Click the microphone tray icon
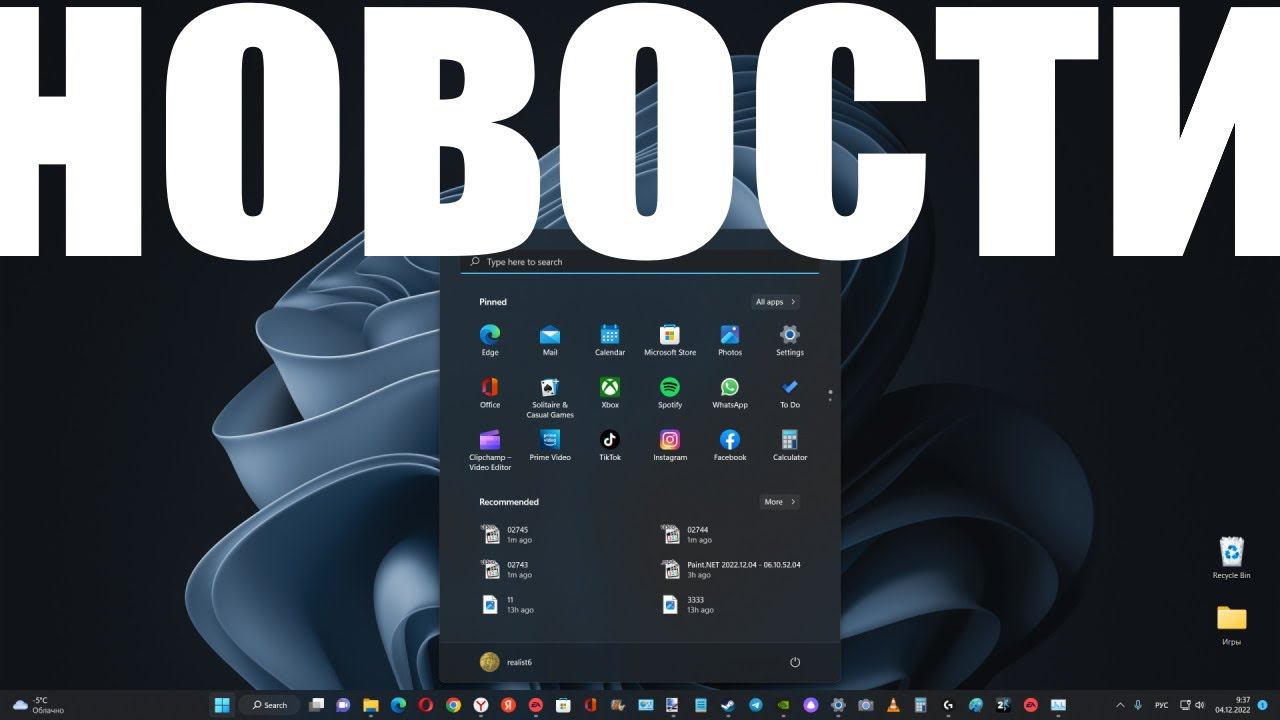Screen dimensions: 1280x720 [x=1138, y=705]
